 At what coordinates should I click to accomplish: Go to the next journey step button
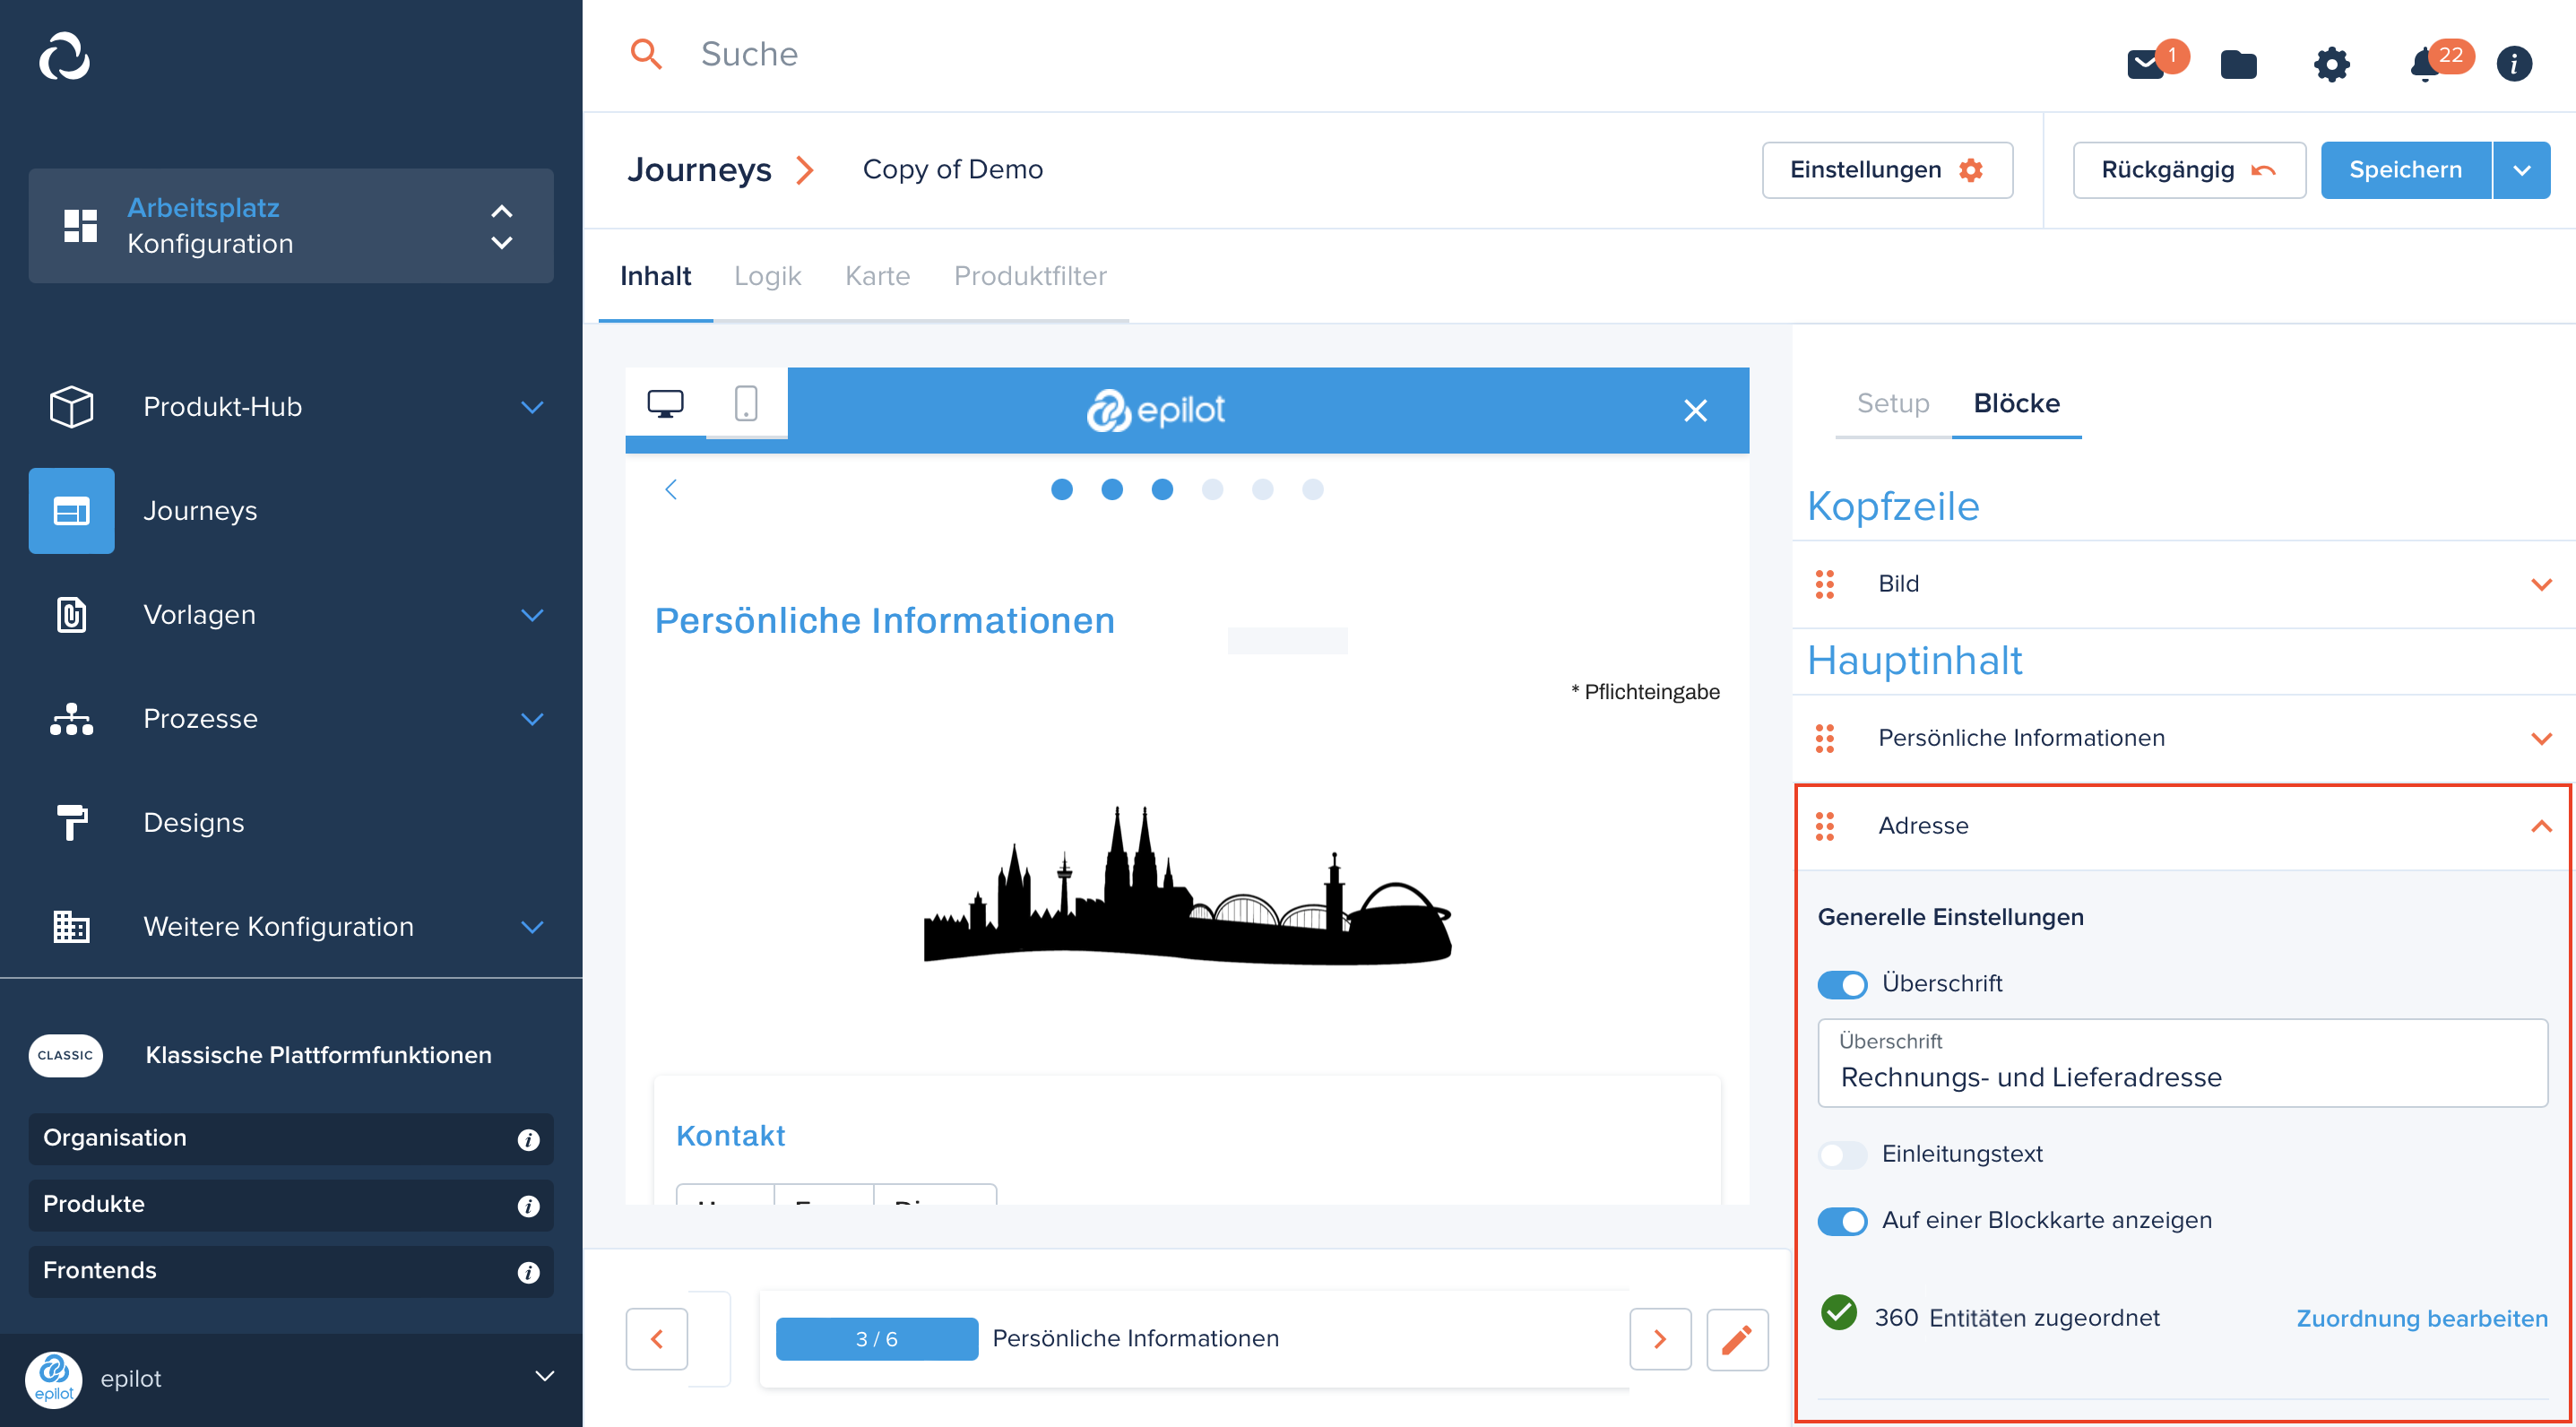(1659, 1339)
